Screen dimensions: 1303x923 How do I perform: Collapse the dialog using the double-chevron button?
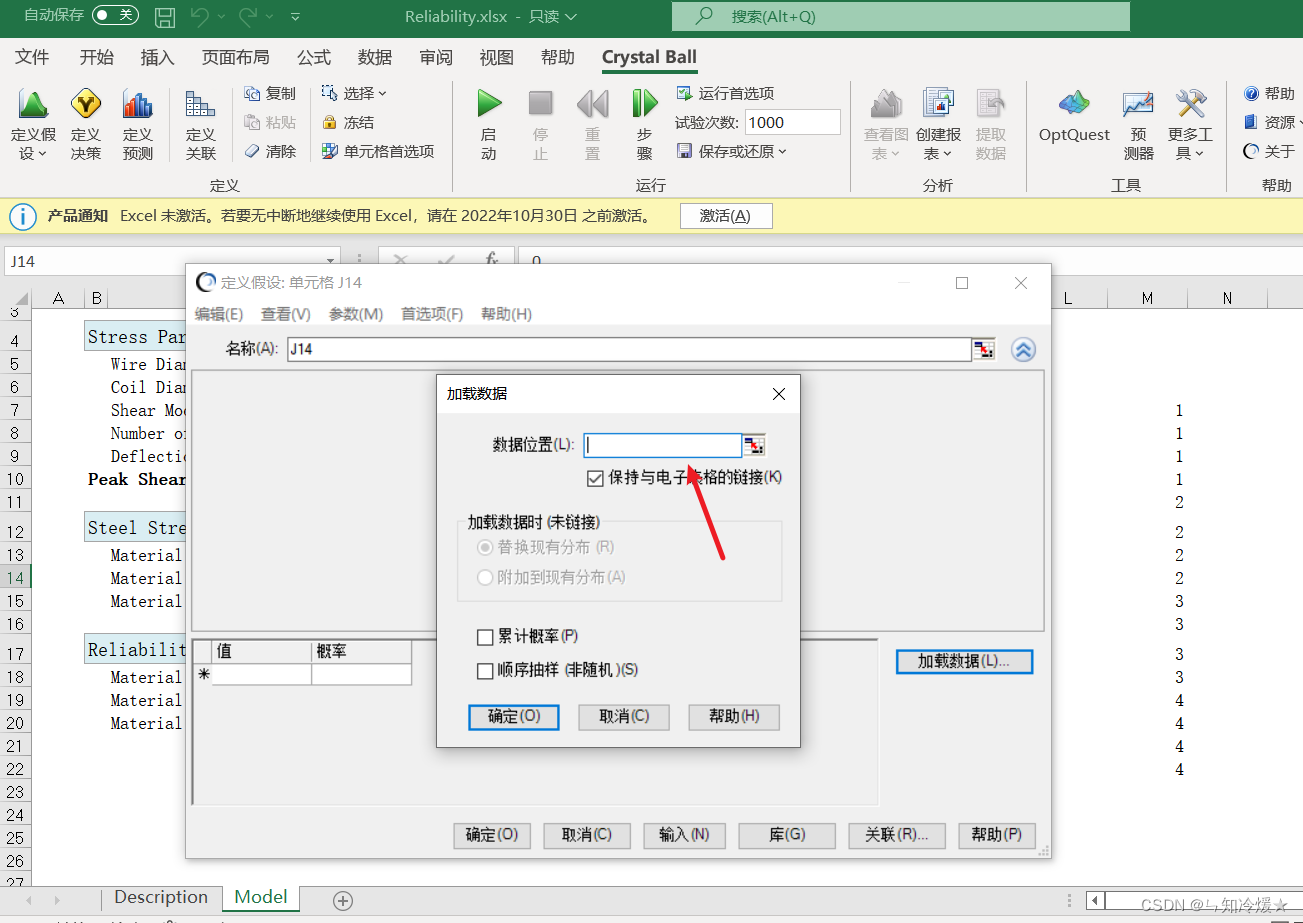coord(1022,349)
